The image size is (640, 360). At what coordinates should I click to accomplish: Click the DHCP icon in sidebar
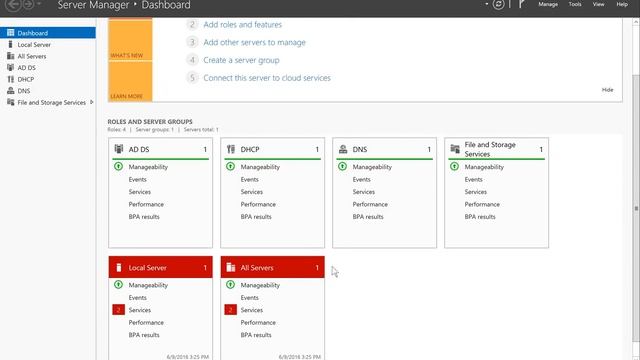11,79
